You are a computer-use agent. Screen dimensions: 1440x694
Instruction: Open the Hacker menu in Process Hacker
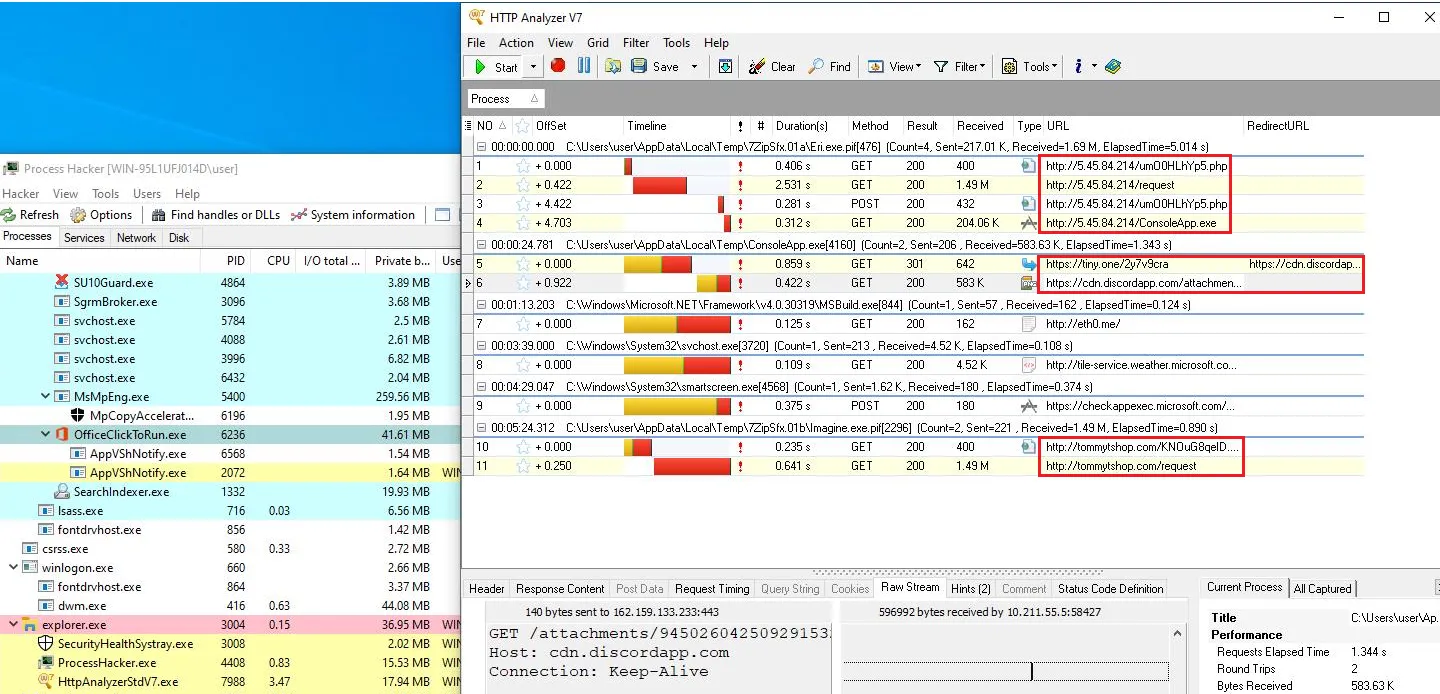[x=21, y=194]
